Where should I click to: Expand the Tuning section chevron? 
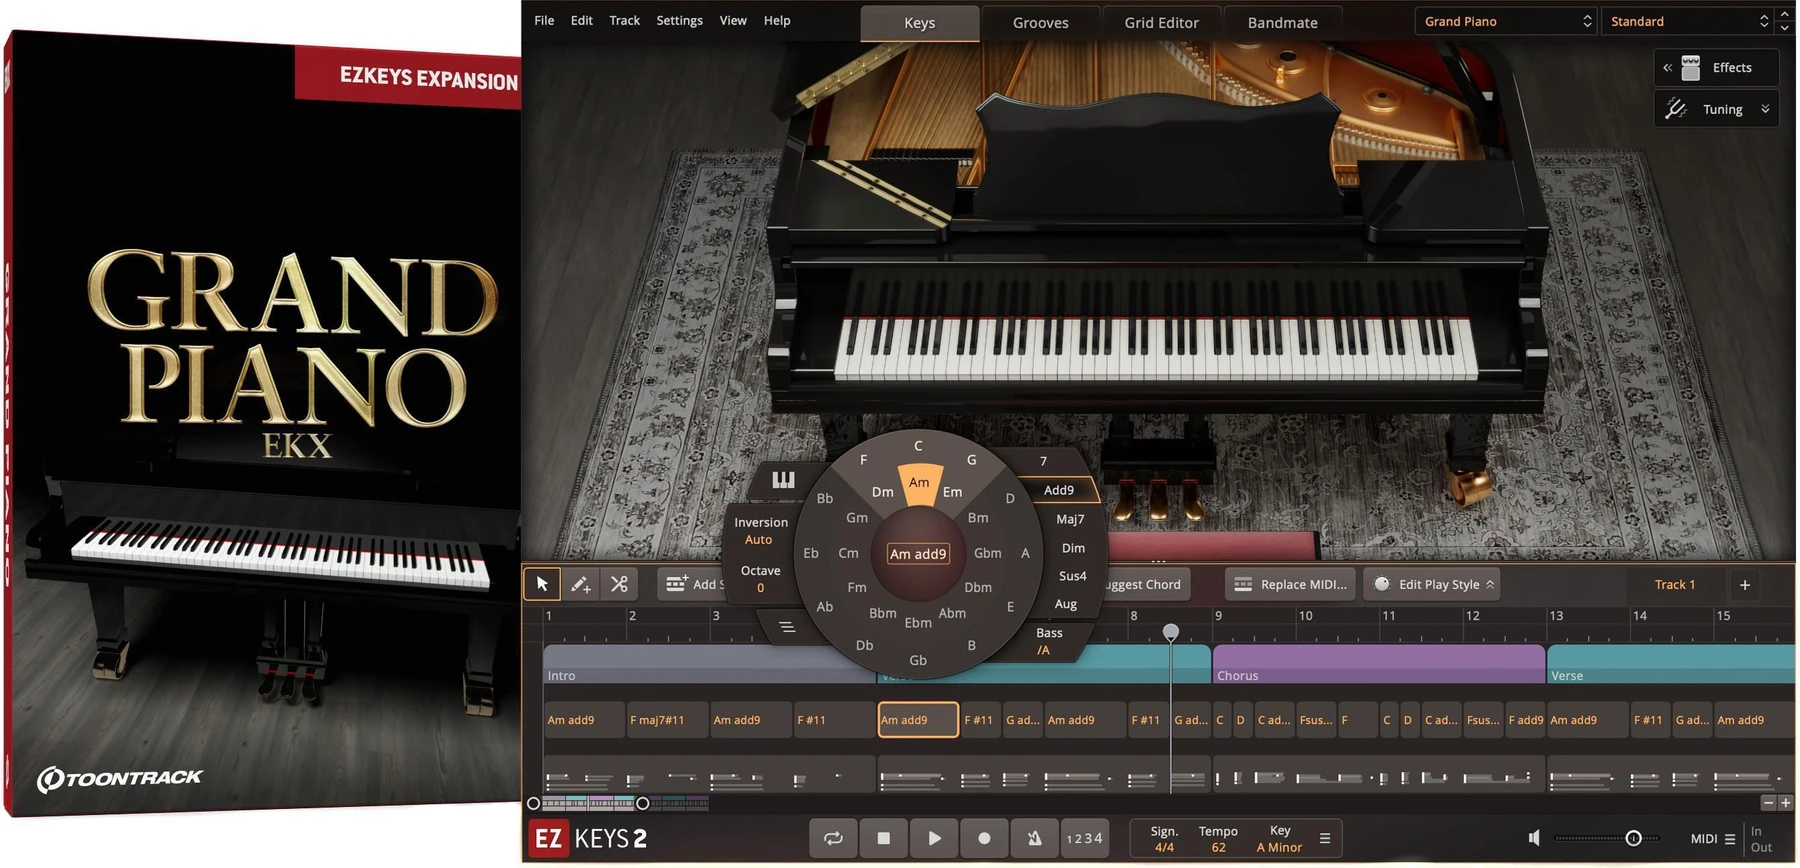tap(1765, 109)
